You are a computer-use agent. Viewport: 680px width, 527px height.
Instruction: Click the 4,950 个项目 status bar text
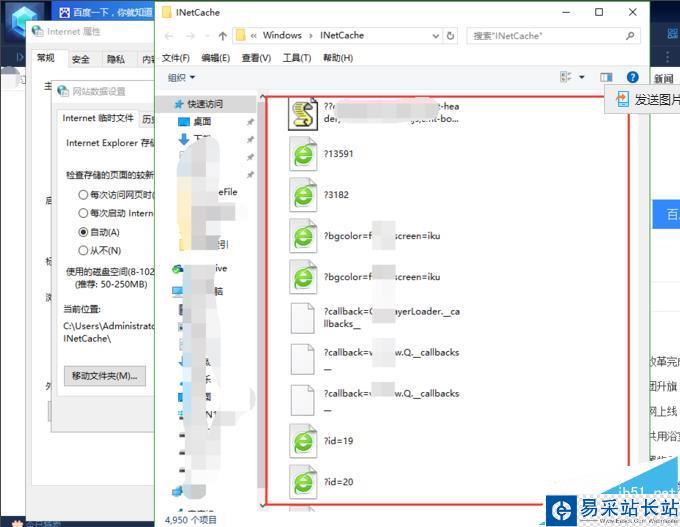pyautogui.click(x=190, y=520)
